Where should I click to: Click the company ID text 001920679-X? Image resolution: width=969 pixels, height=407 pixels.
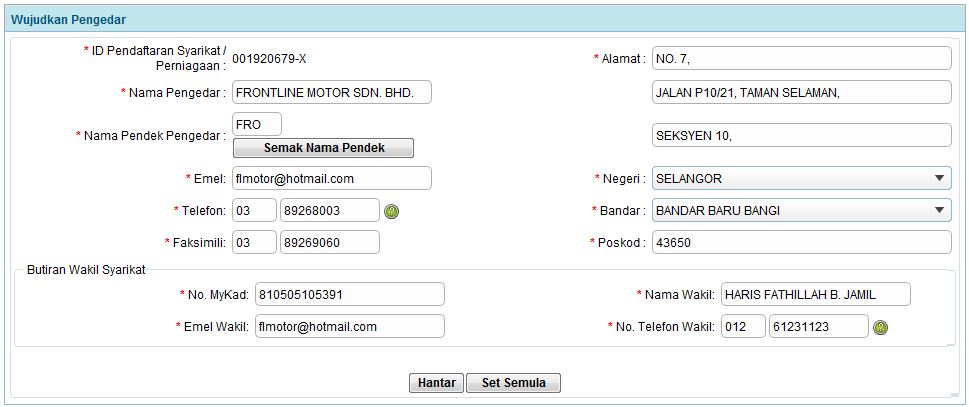pyautogui.click(x=269, y=59)
